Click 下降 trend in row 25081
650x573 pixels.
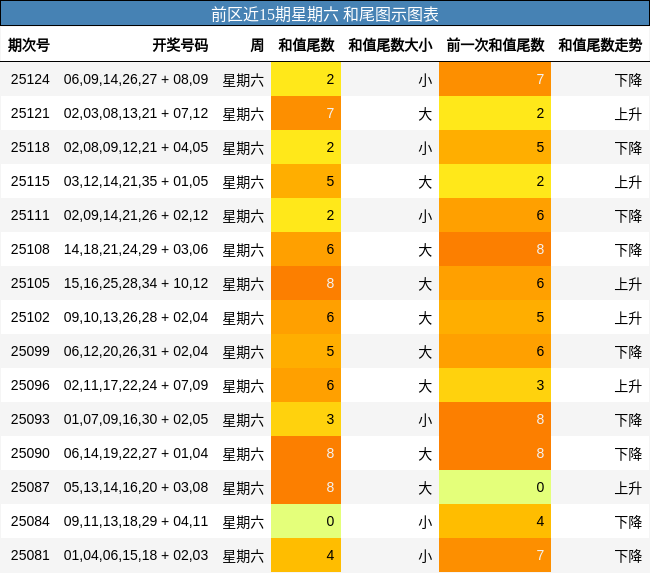click(x=628, y=556)
